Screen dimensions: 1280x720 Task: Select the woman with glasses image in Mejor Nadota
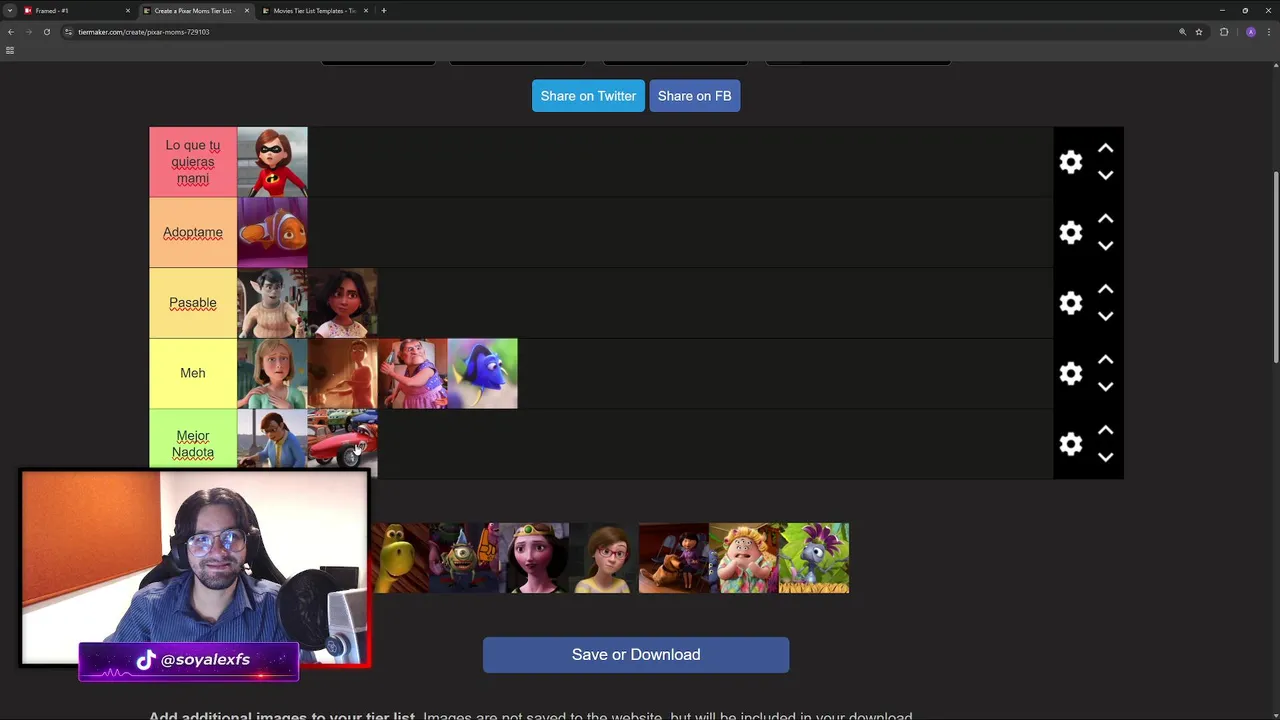[x=272, y=438]
